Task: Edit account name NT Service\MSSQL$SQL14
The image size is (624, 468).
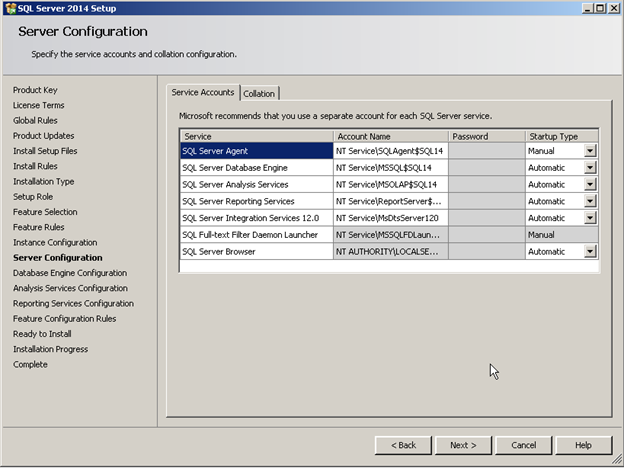Action: point(391,168)
